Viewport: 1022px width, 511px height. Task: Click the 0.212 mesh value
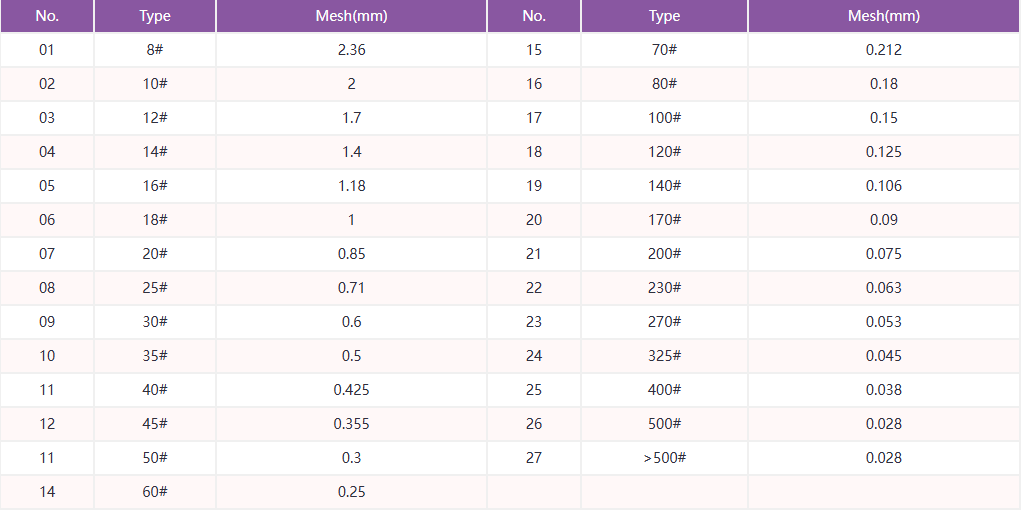tap(884, 50)
